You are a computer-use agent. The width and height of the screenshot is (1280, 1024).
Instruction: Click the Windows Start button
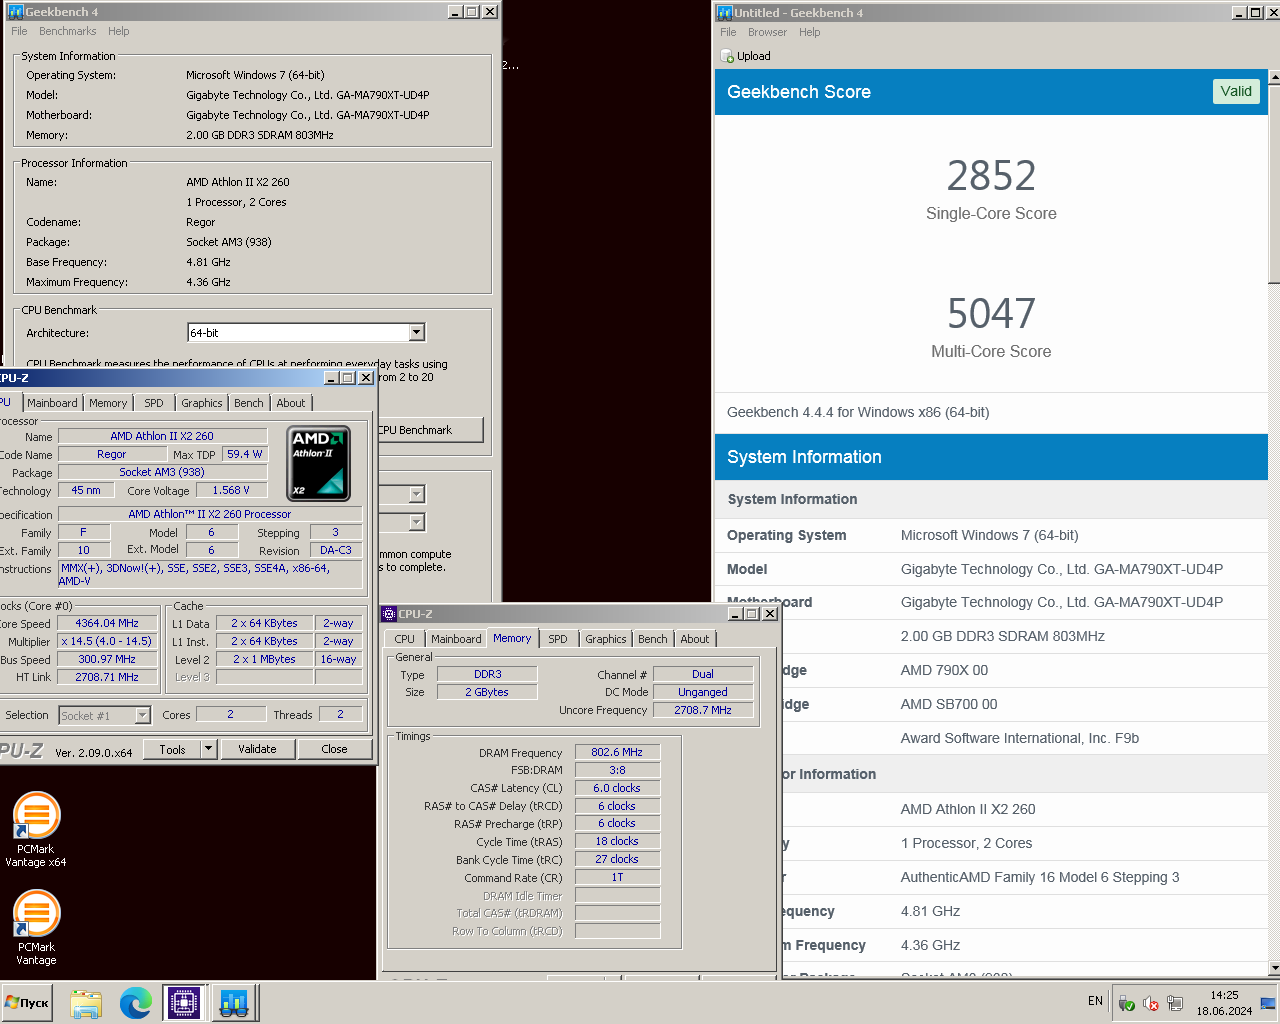pos(27,1002)
